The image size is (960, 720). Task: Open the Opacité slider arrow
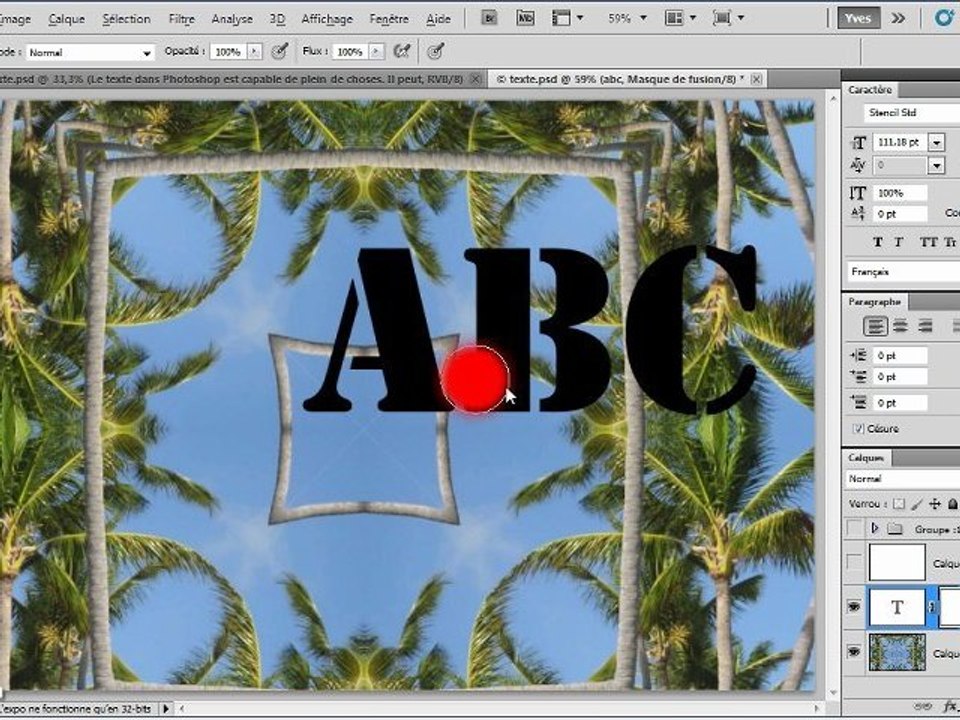(x=255, y=52)
